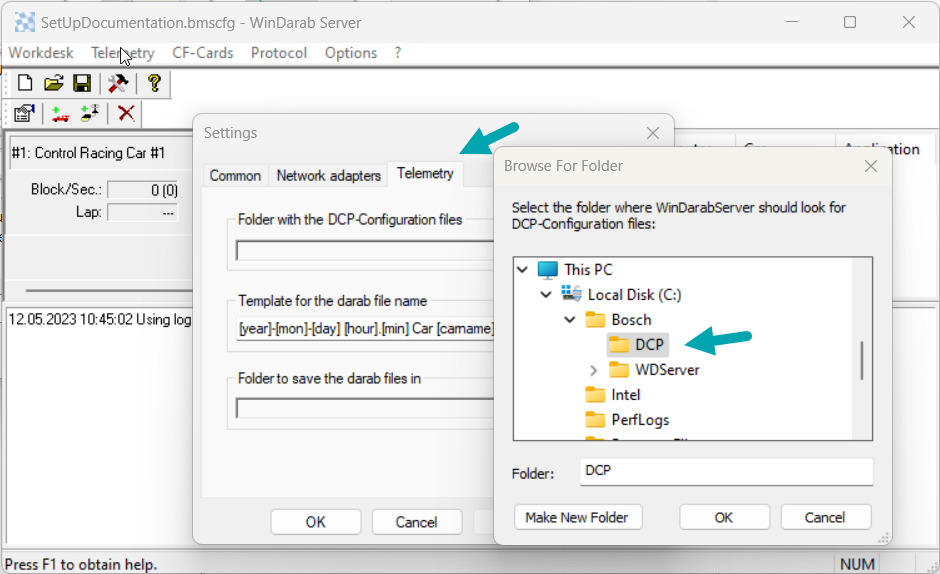Open the Telemetry menu
Viewport: 940px width, 574px height.
coord(123,53)
